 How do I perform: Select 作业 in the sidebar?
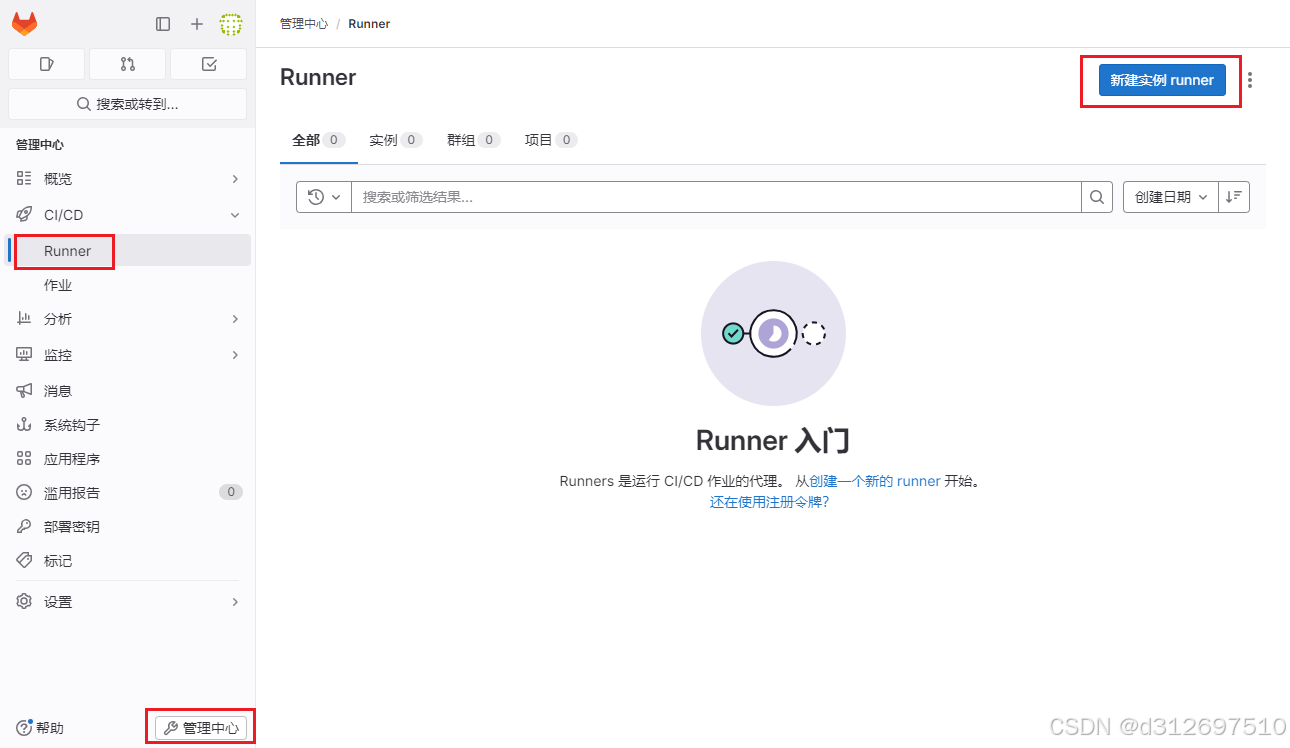[x=127, y=285]
